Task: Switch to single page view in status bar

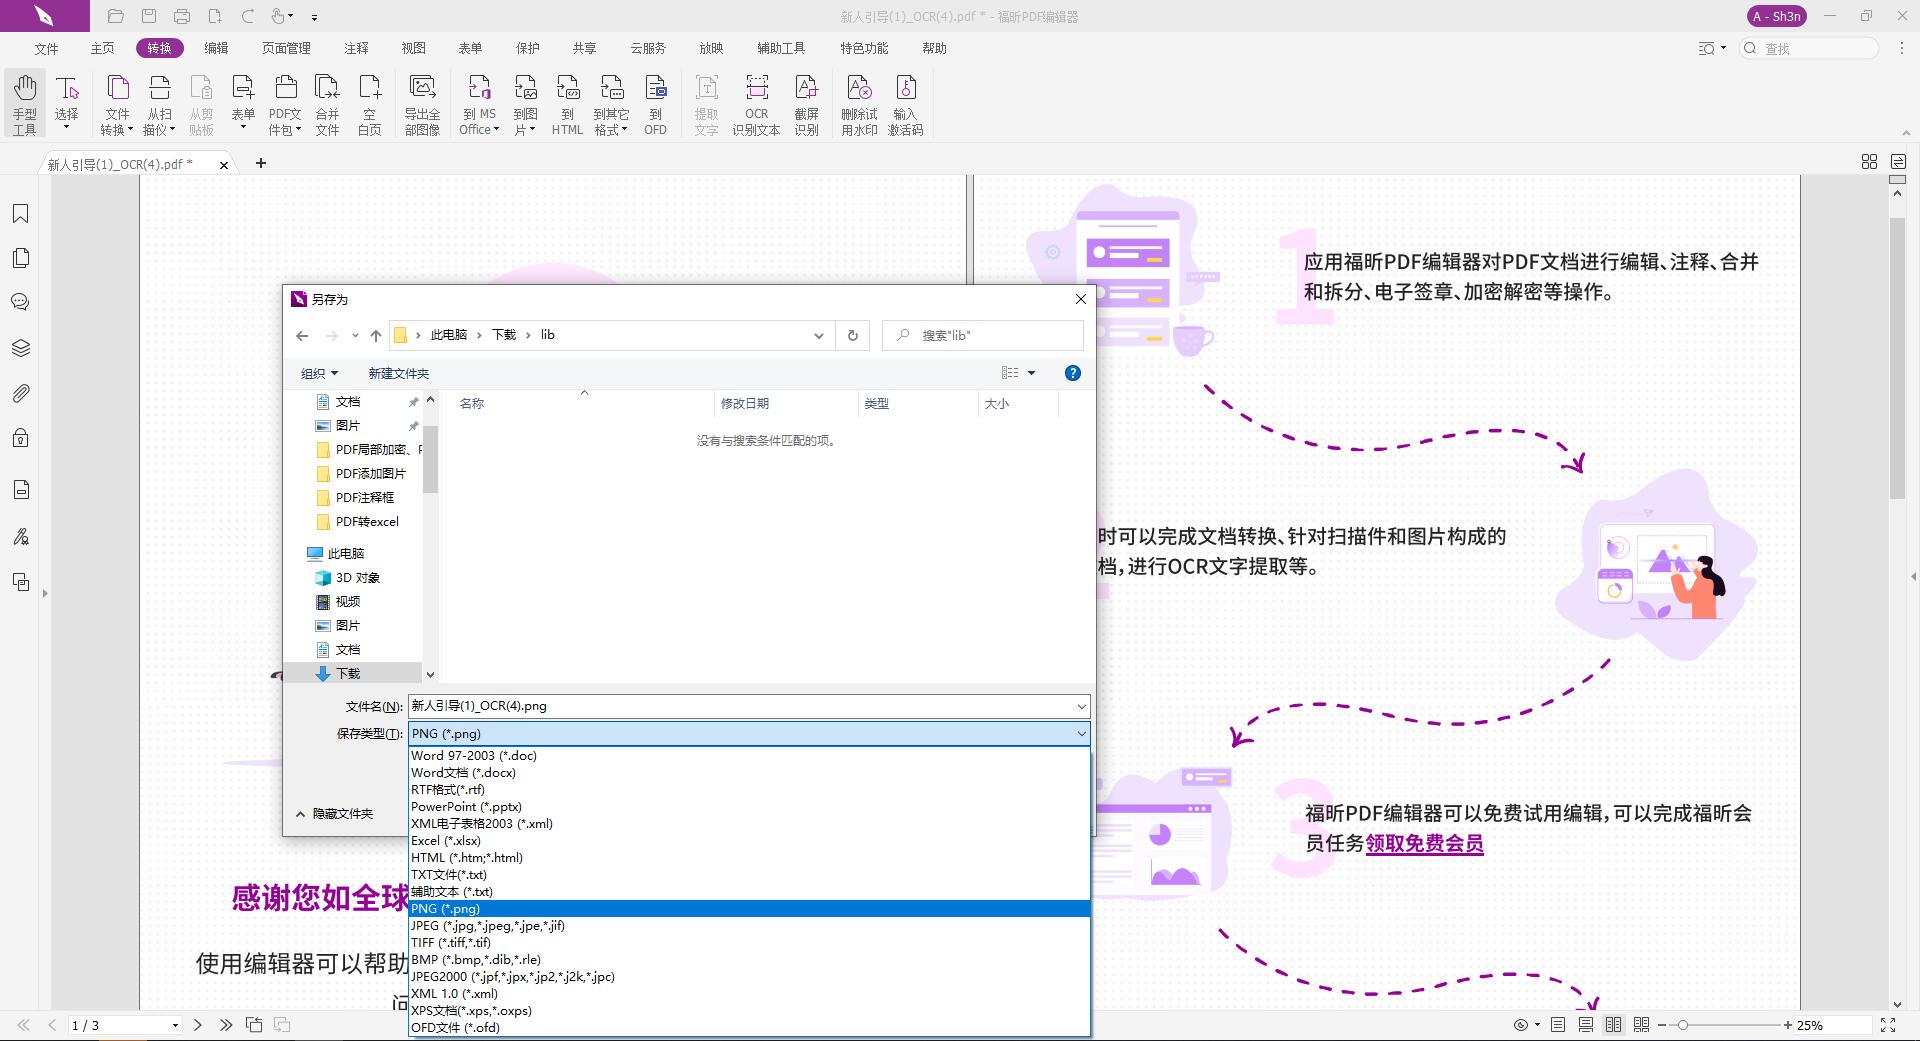Action: [x=1557, y=1025]
